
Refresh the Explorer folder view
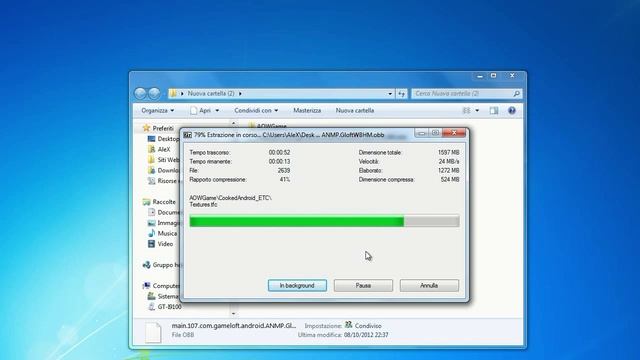402,94
